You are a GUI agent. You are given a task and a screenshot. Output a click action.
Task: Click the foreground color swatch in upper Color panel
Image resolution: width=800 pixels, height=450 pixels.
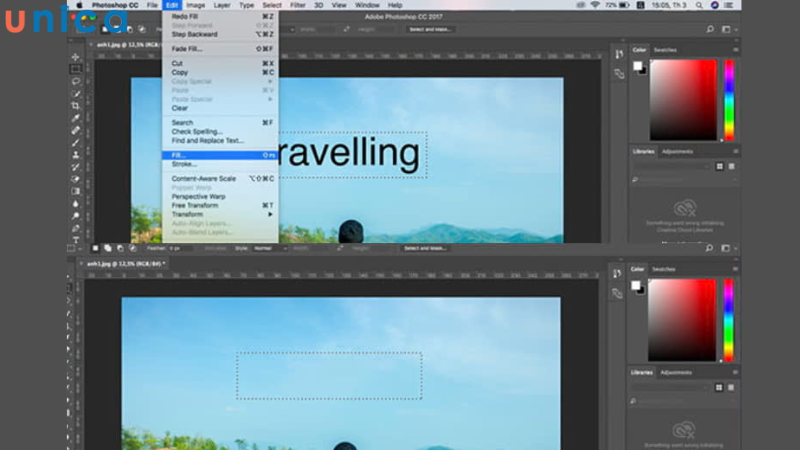click(x=637, y=66)
